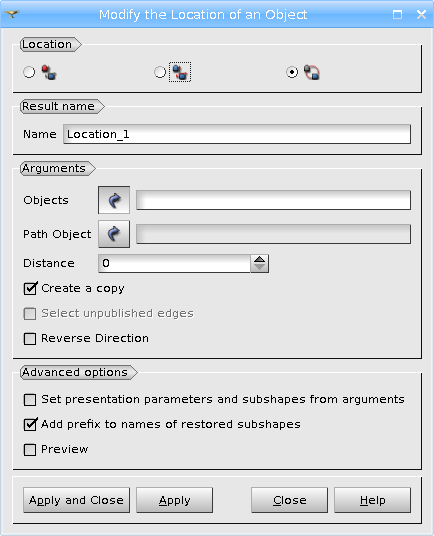Choose the first Location radio button
The height and width of the screenshot is (536, 434).
pos(29,72)
